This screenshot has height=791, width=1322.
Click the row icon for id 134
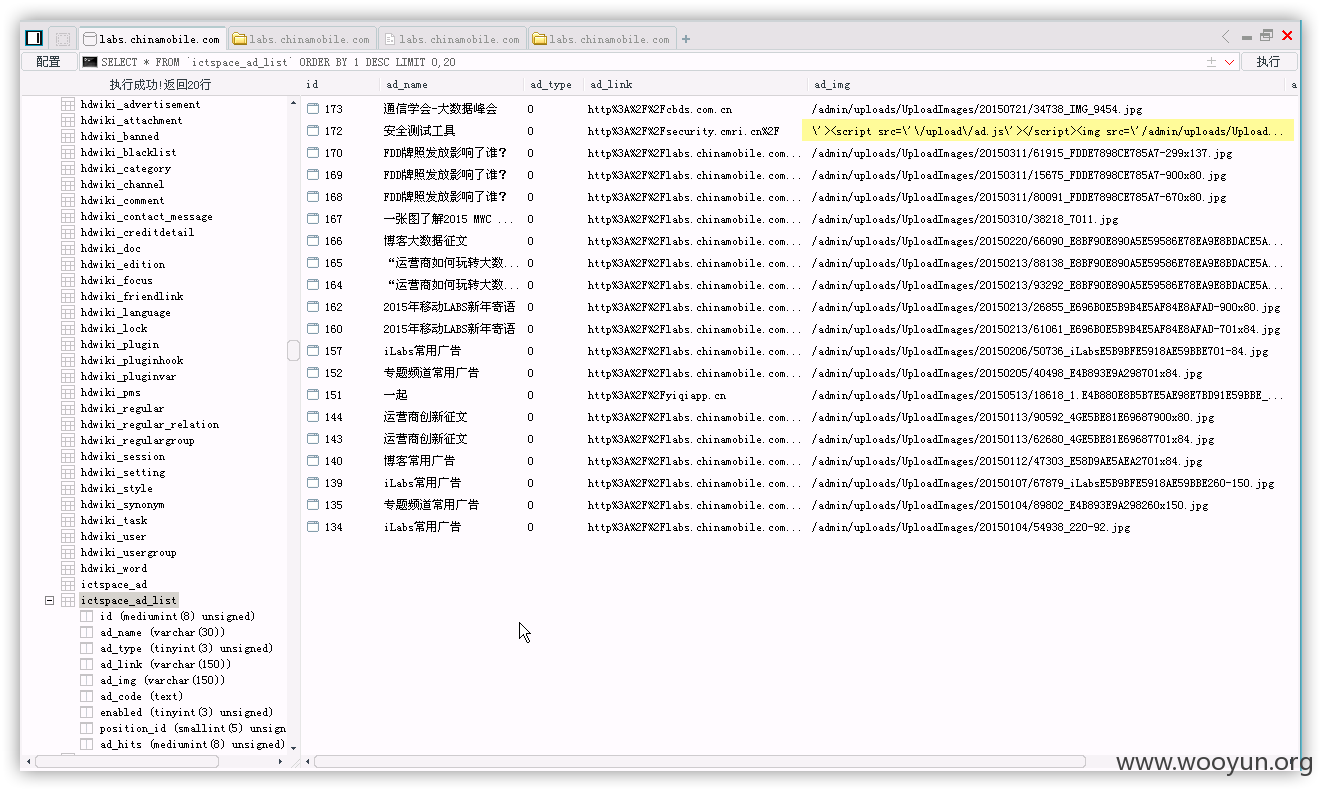point(313,527)
